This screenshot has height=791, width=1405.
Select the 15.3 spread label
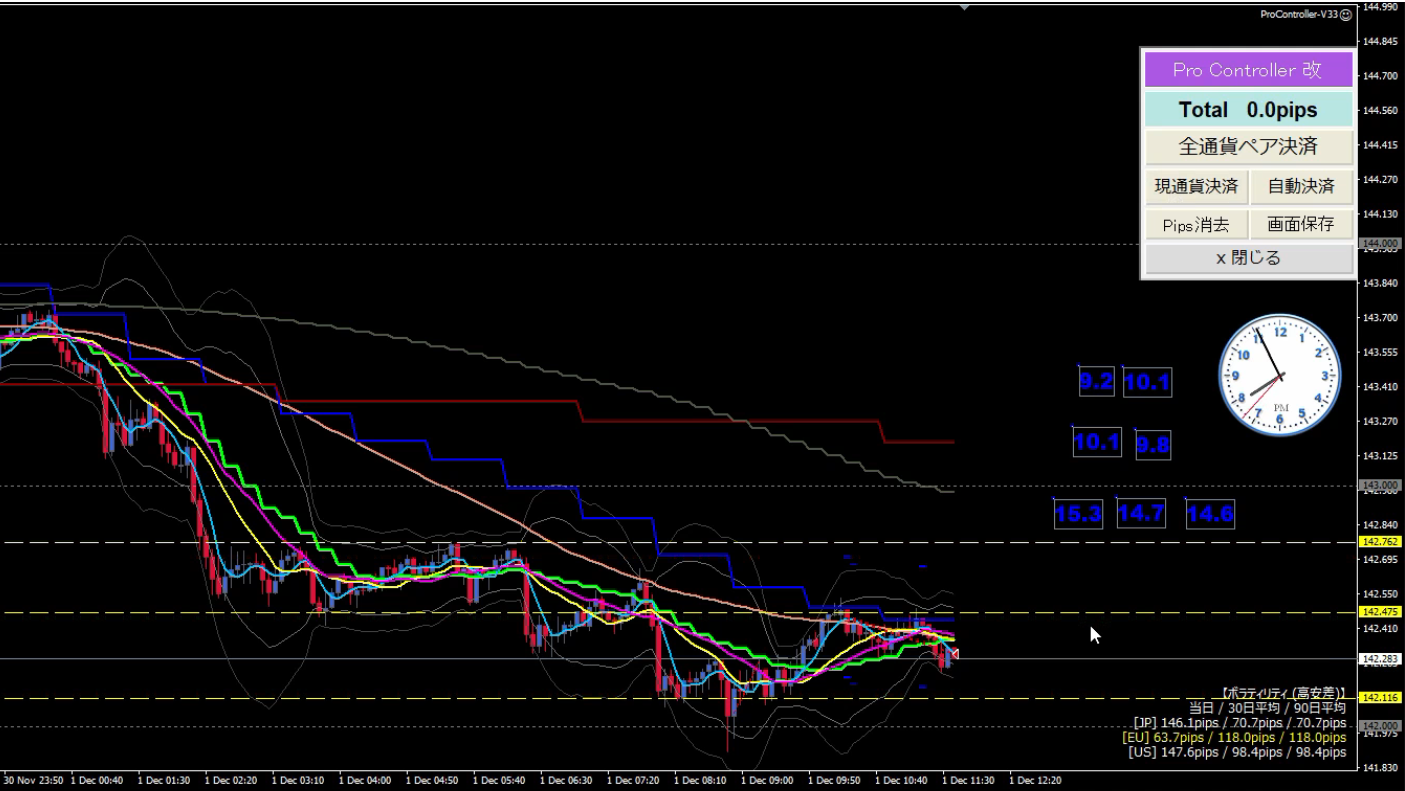coord(1078,515)
